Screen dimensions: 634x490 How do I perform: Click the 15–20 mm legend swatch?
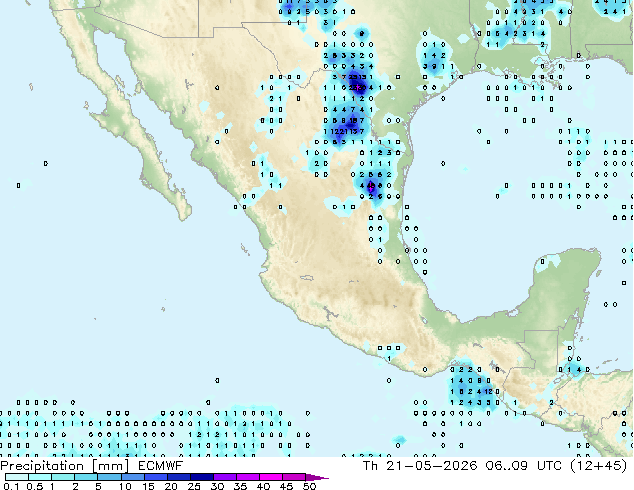[155, 477]
